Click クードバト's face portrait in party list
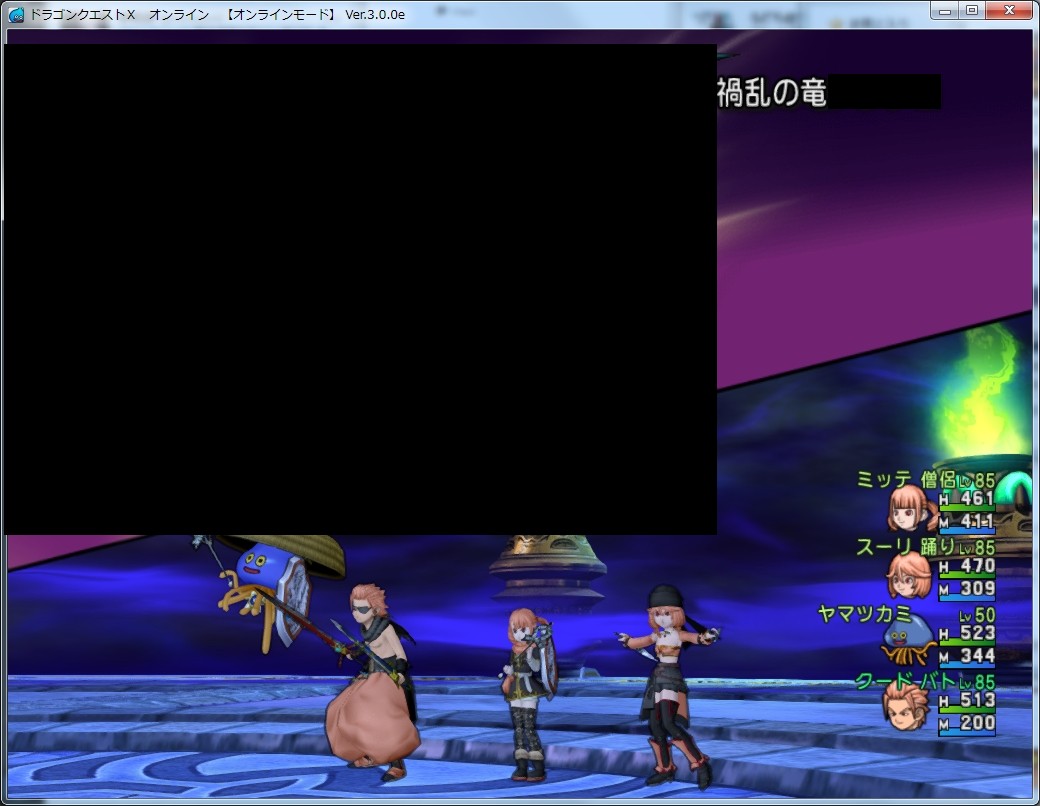Image resolution: width=1040 pixels, height=806 pixels. (906, 707)
